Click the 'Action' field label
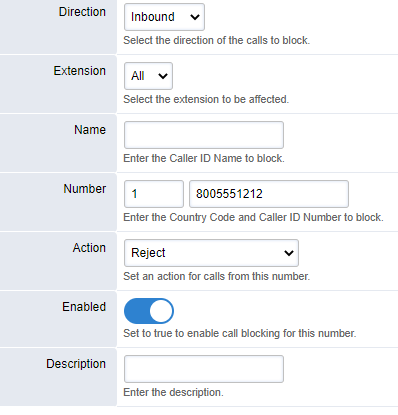398x415 pixels. pyautogui.click(x=89, y=248)
